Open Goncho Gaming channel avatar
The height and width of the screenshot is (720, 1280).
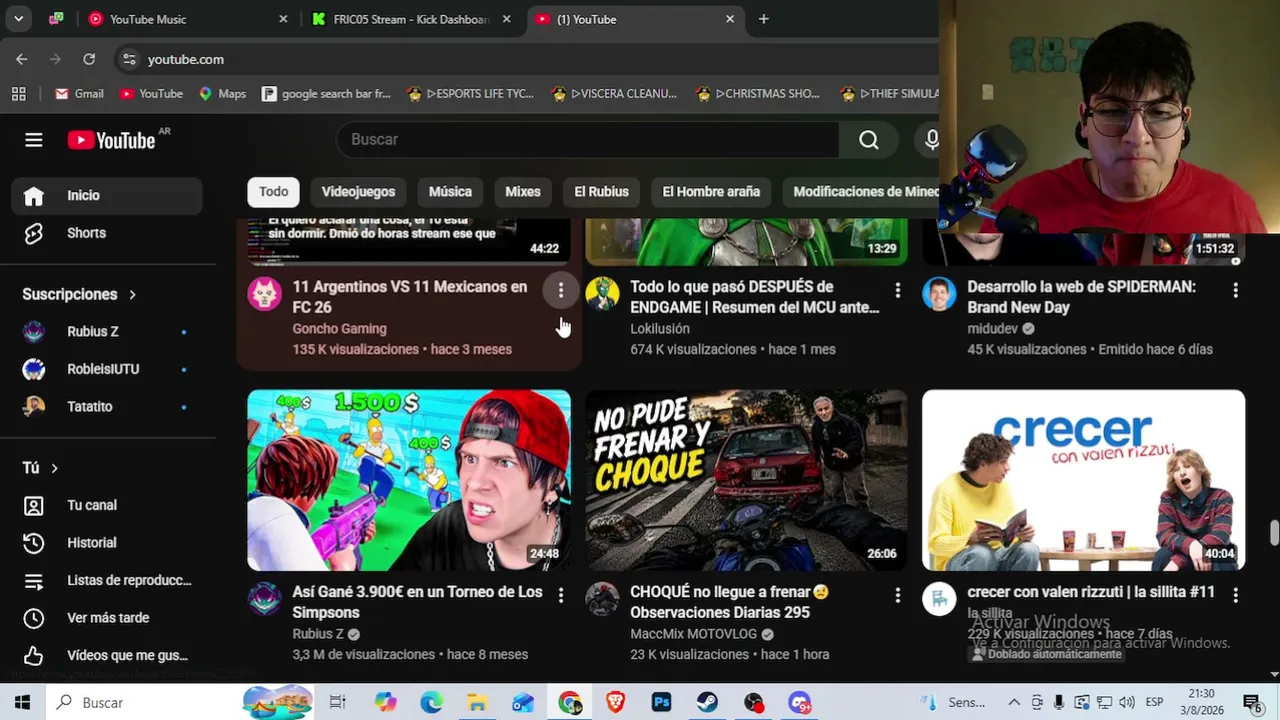[265, 294]
